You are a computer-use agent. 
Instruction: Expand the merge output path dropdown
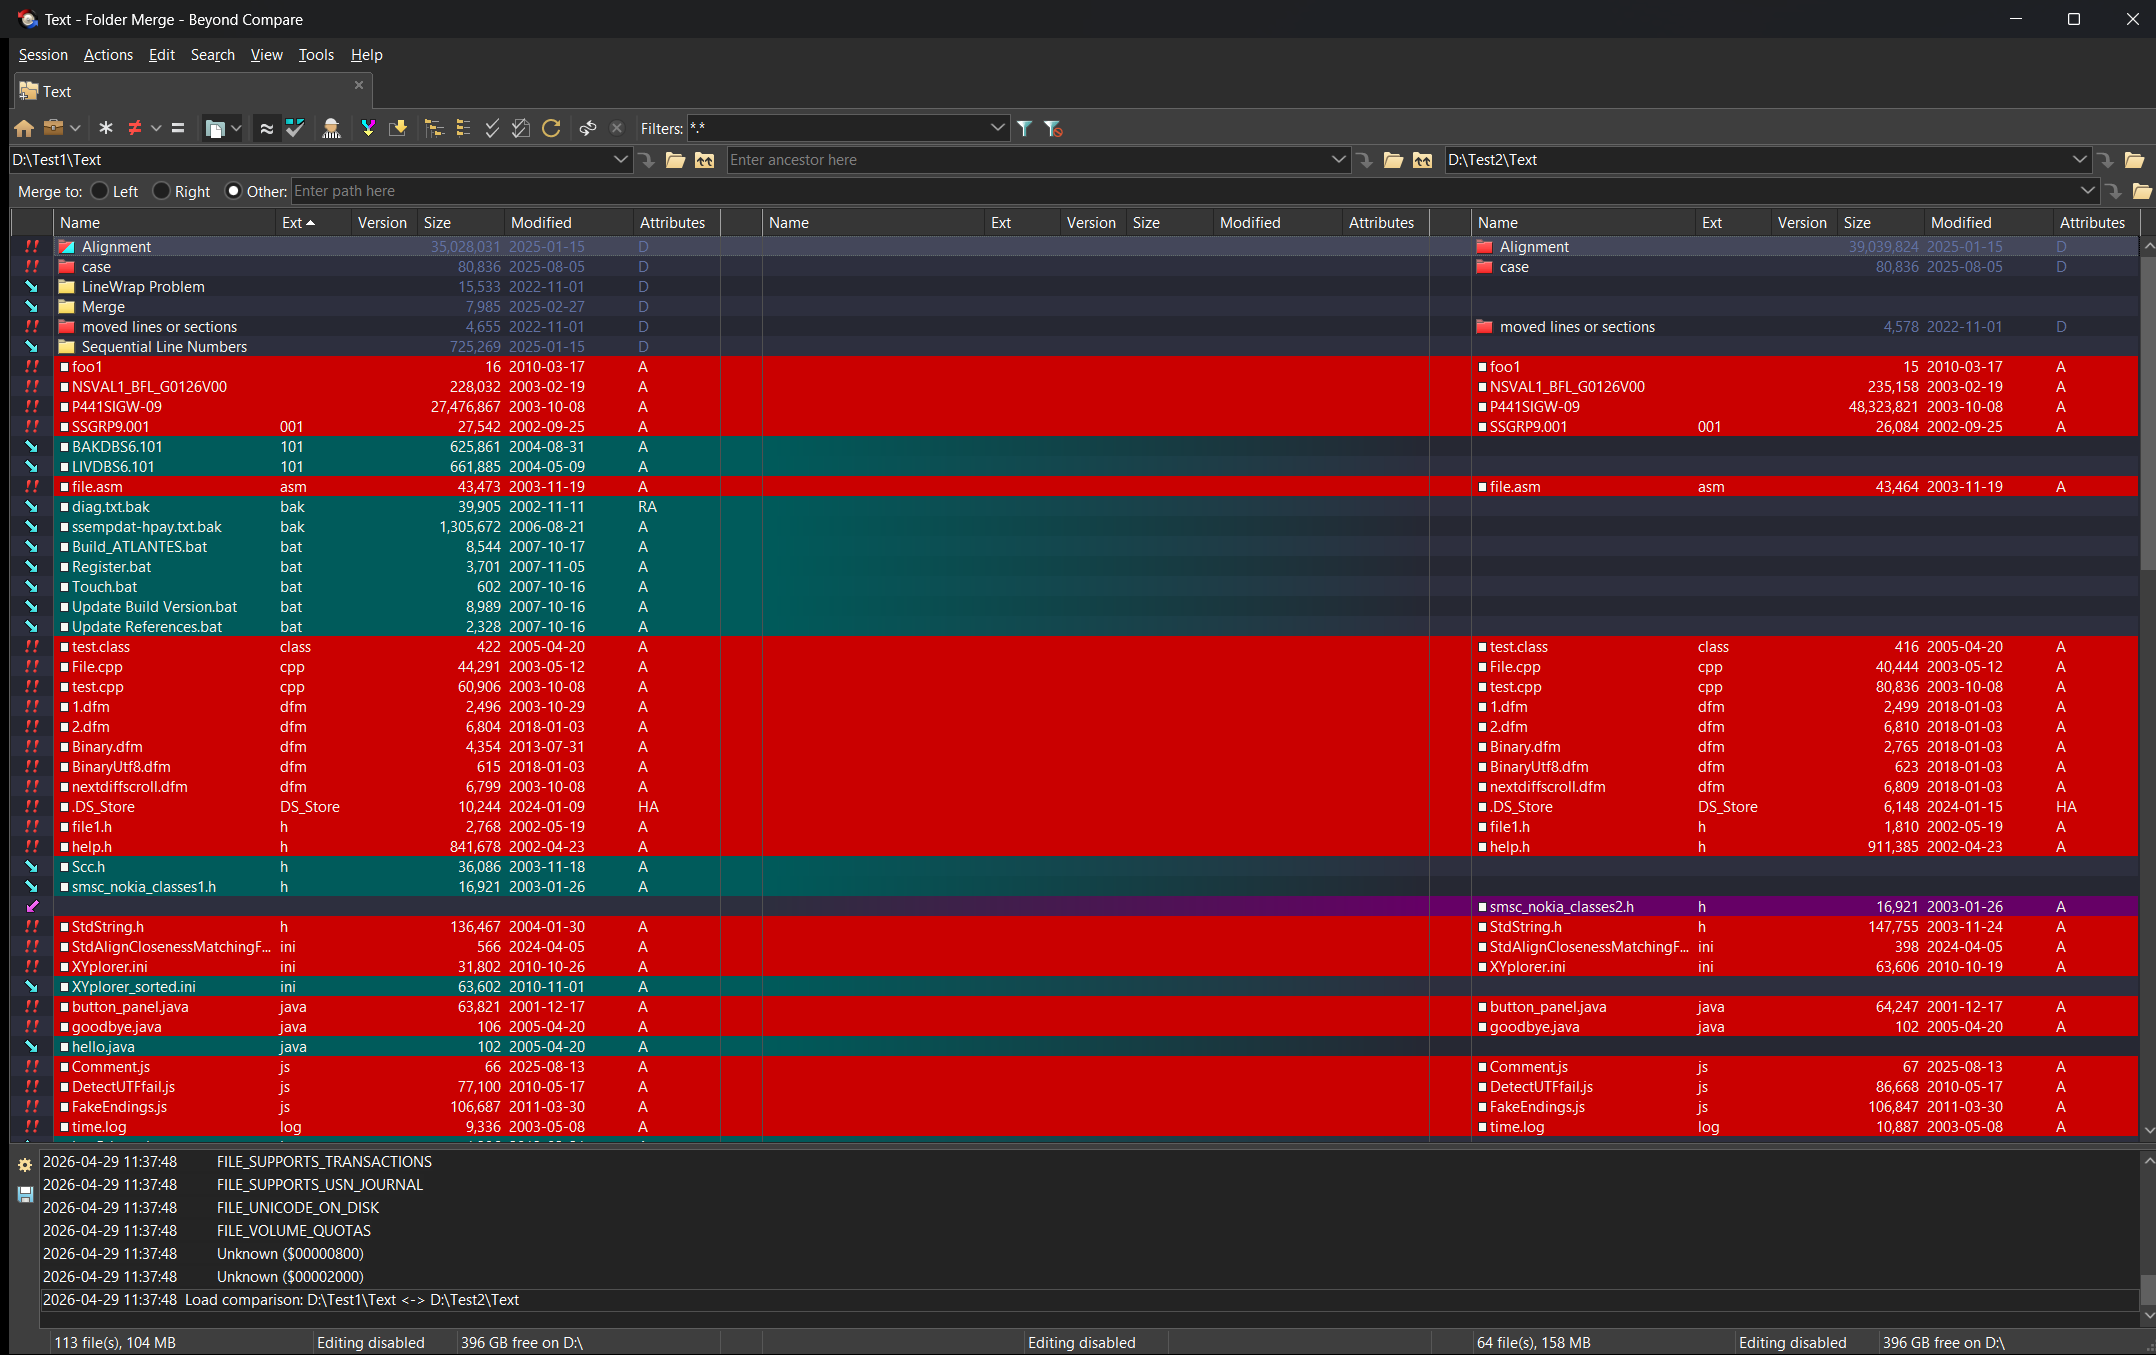point(2087,191)
